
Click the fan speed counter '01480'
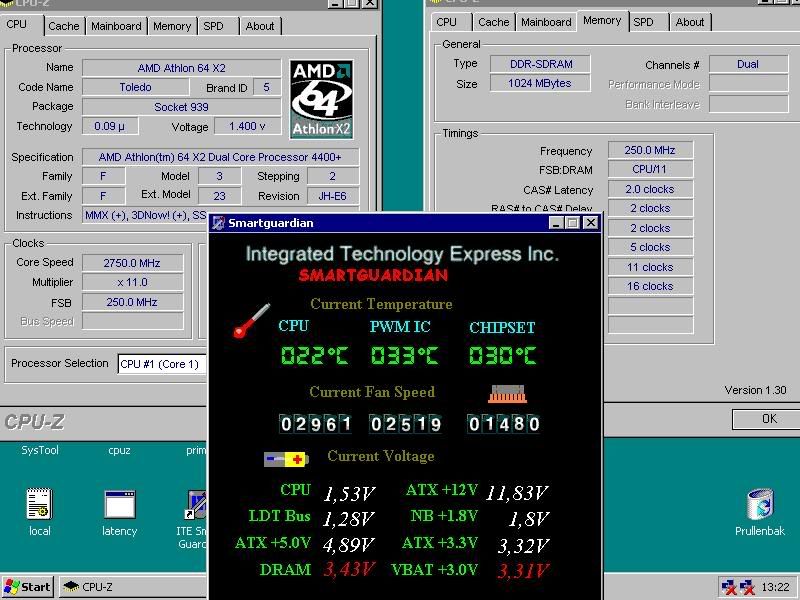coord(504,424)
